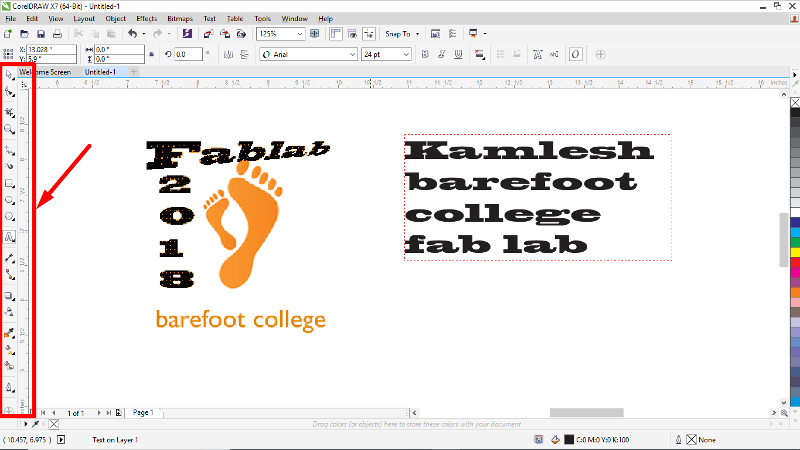Click the X position field
The image size is (800, 450).
(x=51, y=49)
